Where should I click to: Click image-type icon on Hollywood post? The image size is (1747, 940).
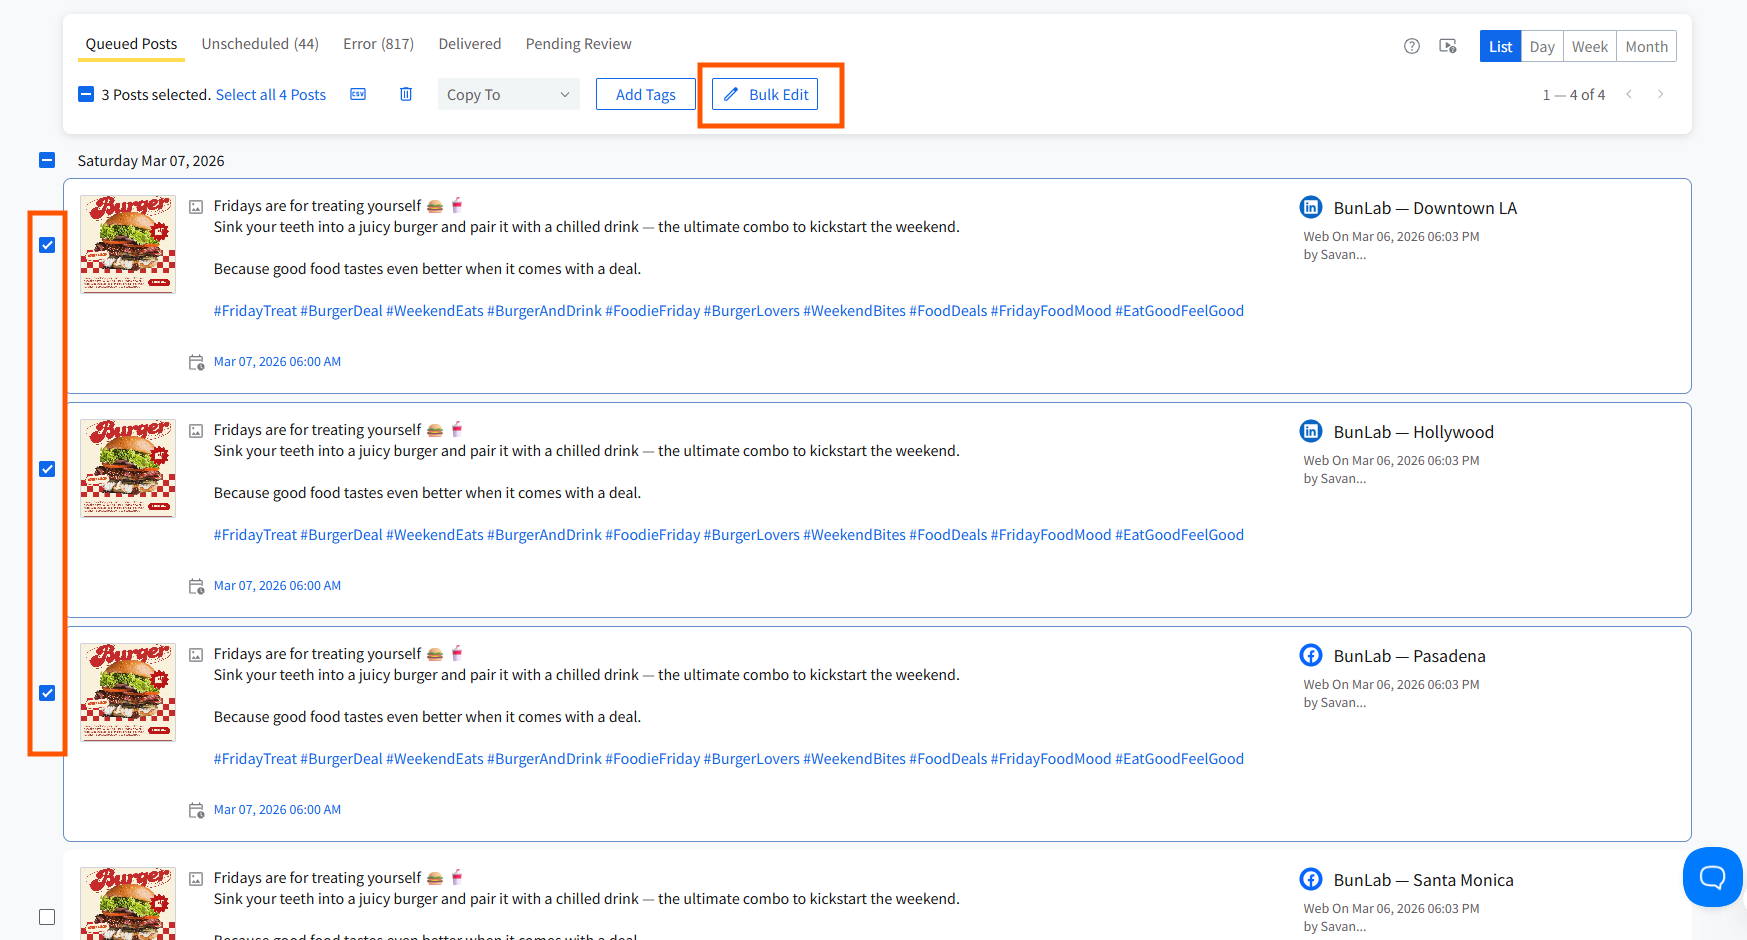(196, 431)
